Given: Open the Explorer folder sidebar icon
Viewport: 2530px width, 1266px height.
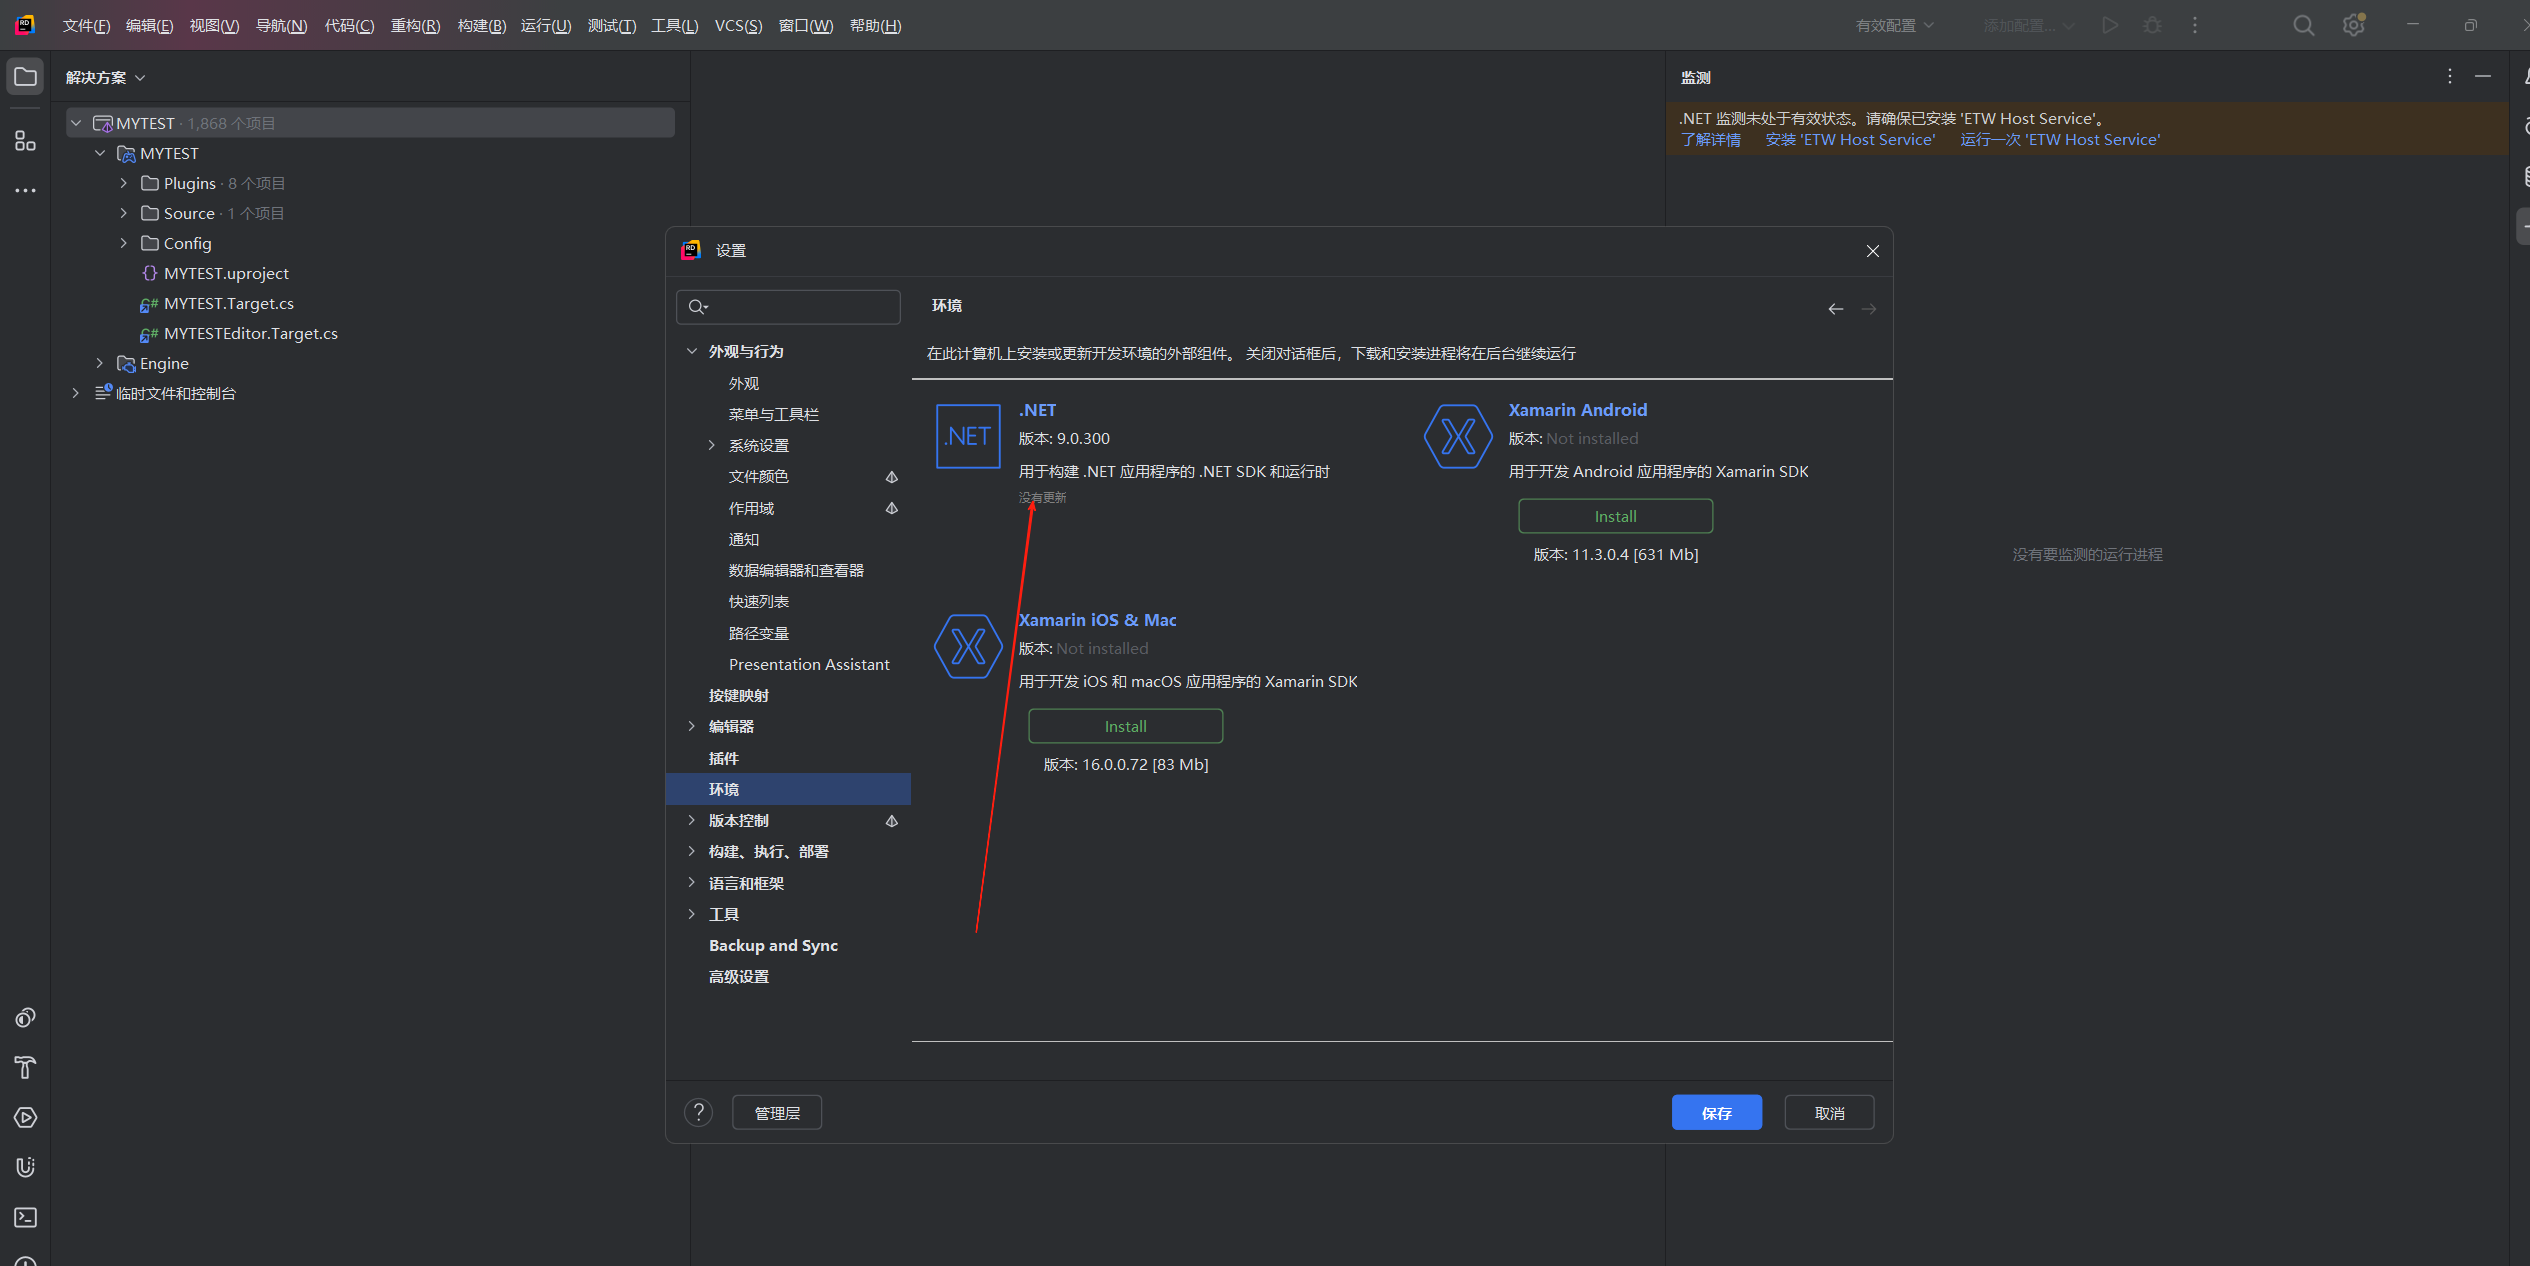Looking at the screenshot, I should coord(25,77).
